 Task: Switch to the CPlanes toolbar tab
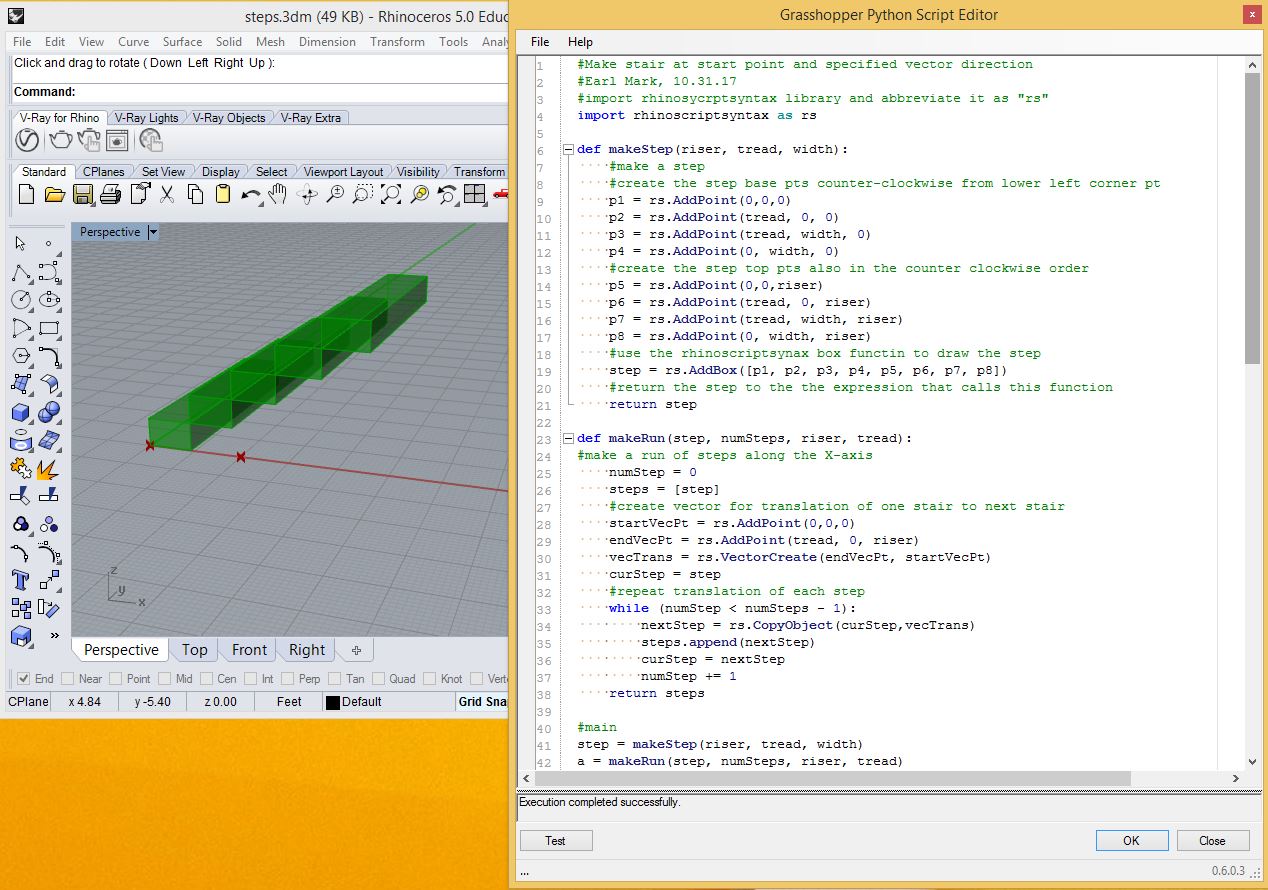click(104, 172)
